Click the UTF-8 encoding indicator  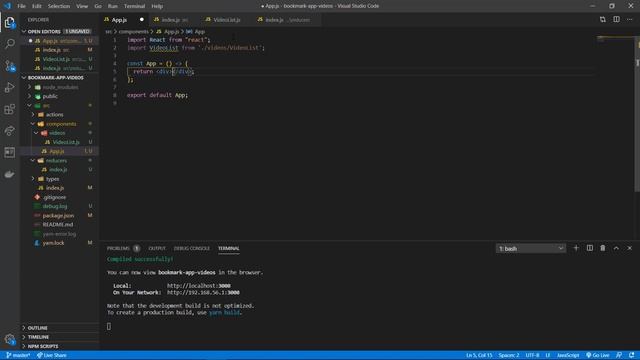click(532, 355)
